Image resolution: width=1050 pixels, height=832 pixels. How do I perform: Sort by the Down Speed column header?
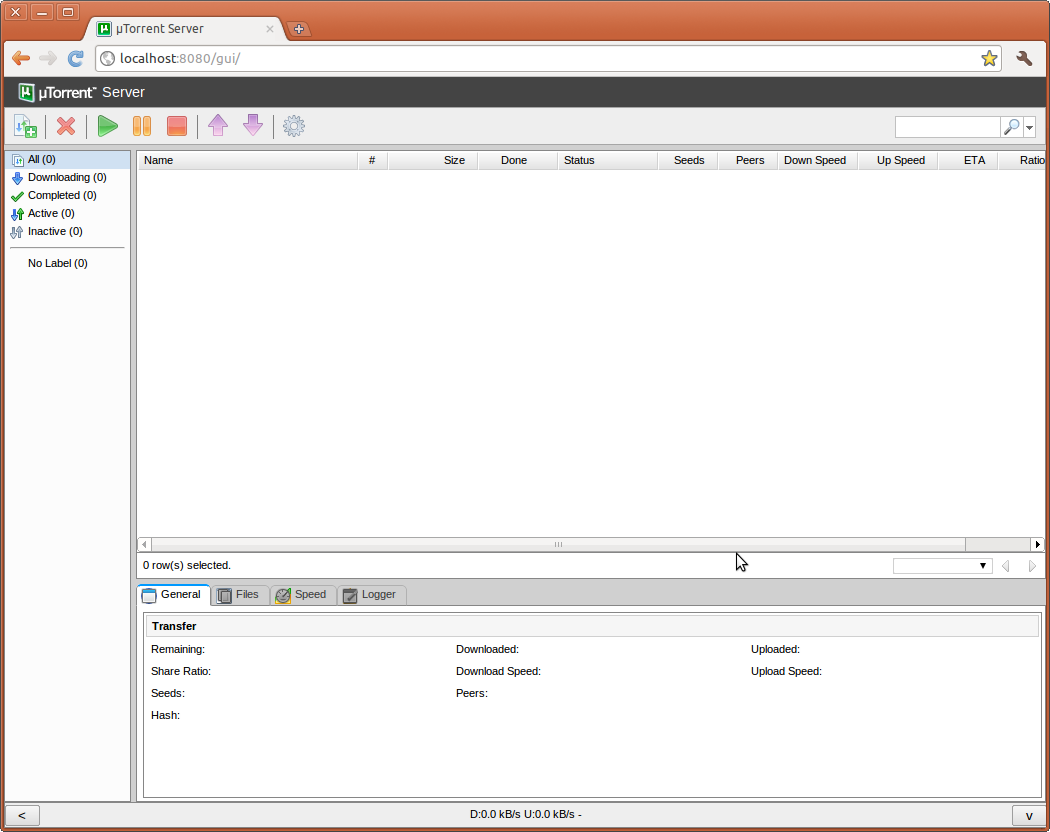tap(818, 160)
